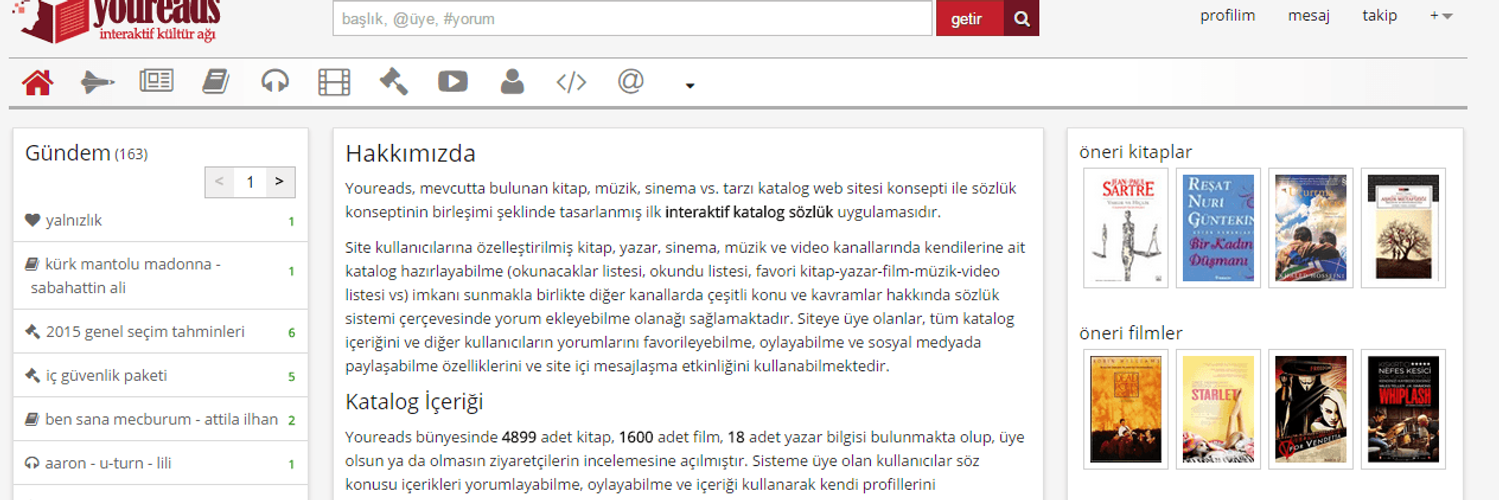
Task: Open the yalnızlık topic
Action: [74, 220]
